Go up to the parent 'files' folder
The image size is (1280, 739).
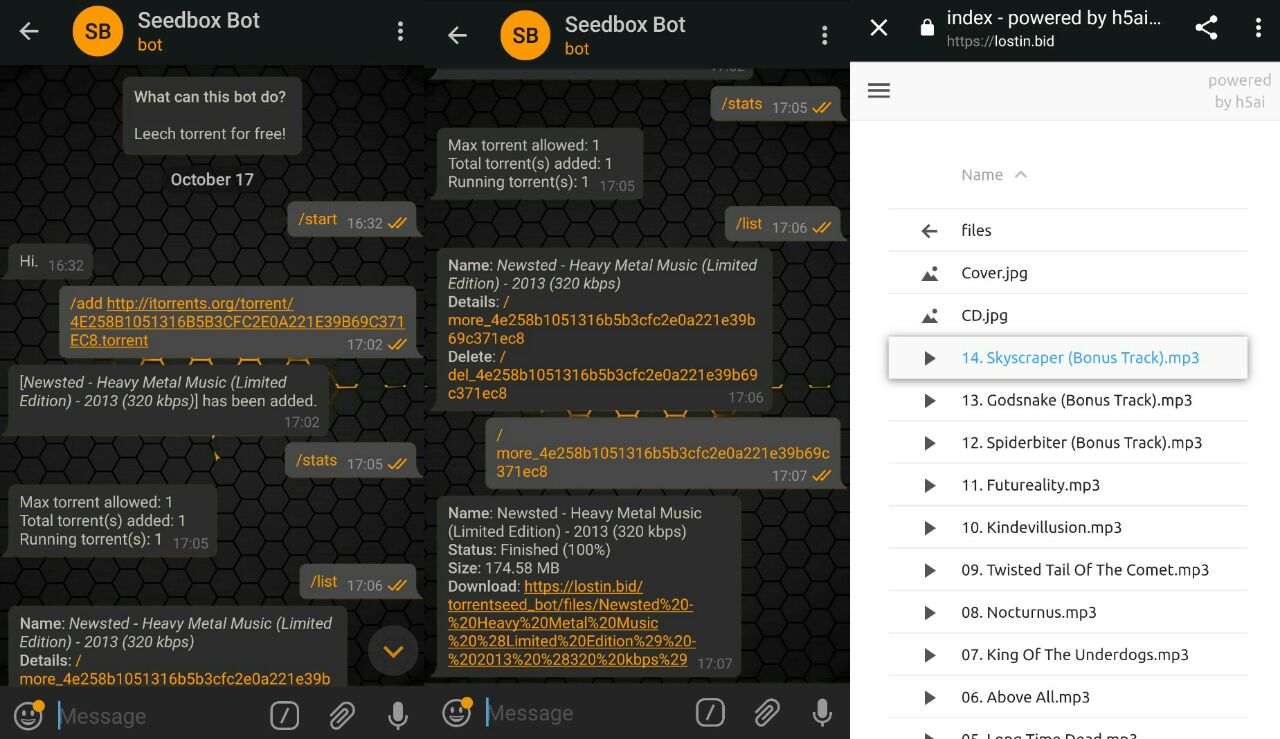coord(1068,230)
